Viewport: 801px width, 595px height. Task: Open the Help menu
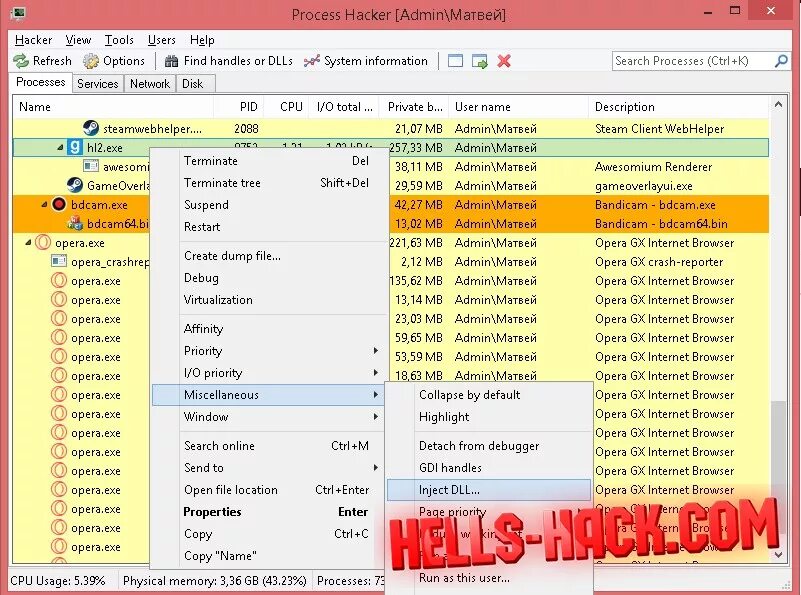(202, 40)
